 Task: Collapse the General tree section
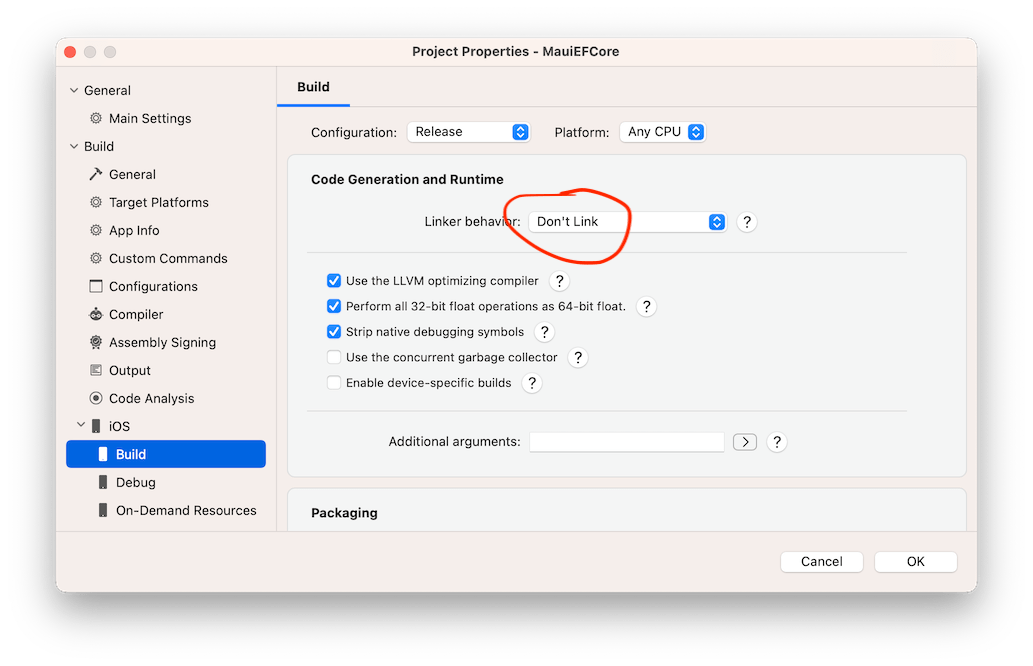pos(73,90)
